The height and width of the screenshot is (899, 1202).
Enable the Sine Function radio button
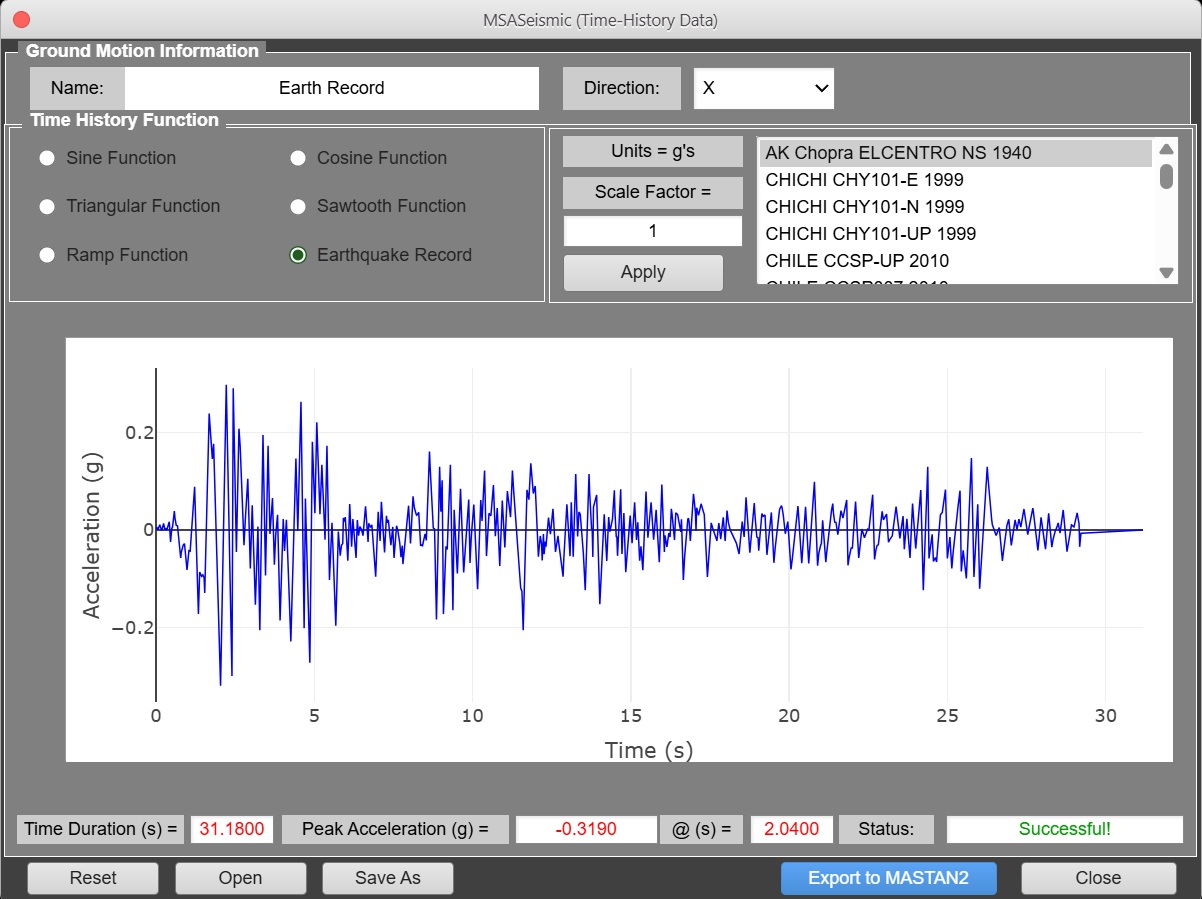coord(47,158)
